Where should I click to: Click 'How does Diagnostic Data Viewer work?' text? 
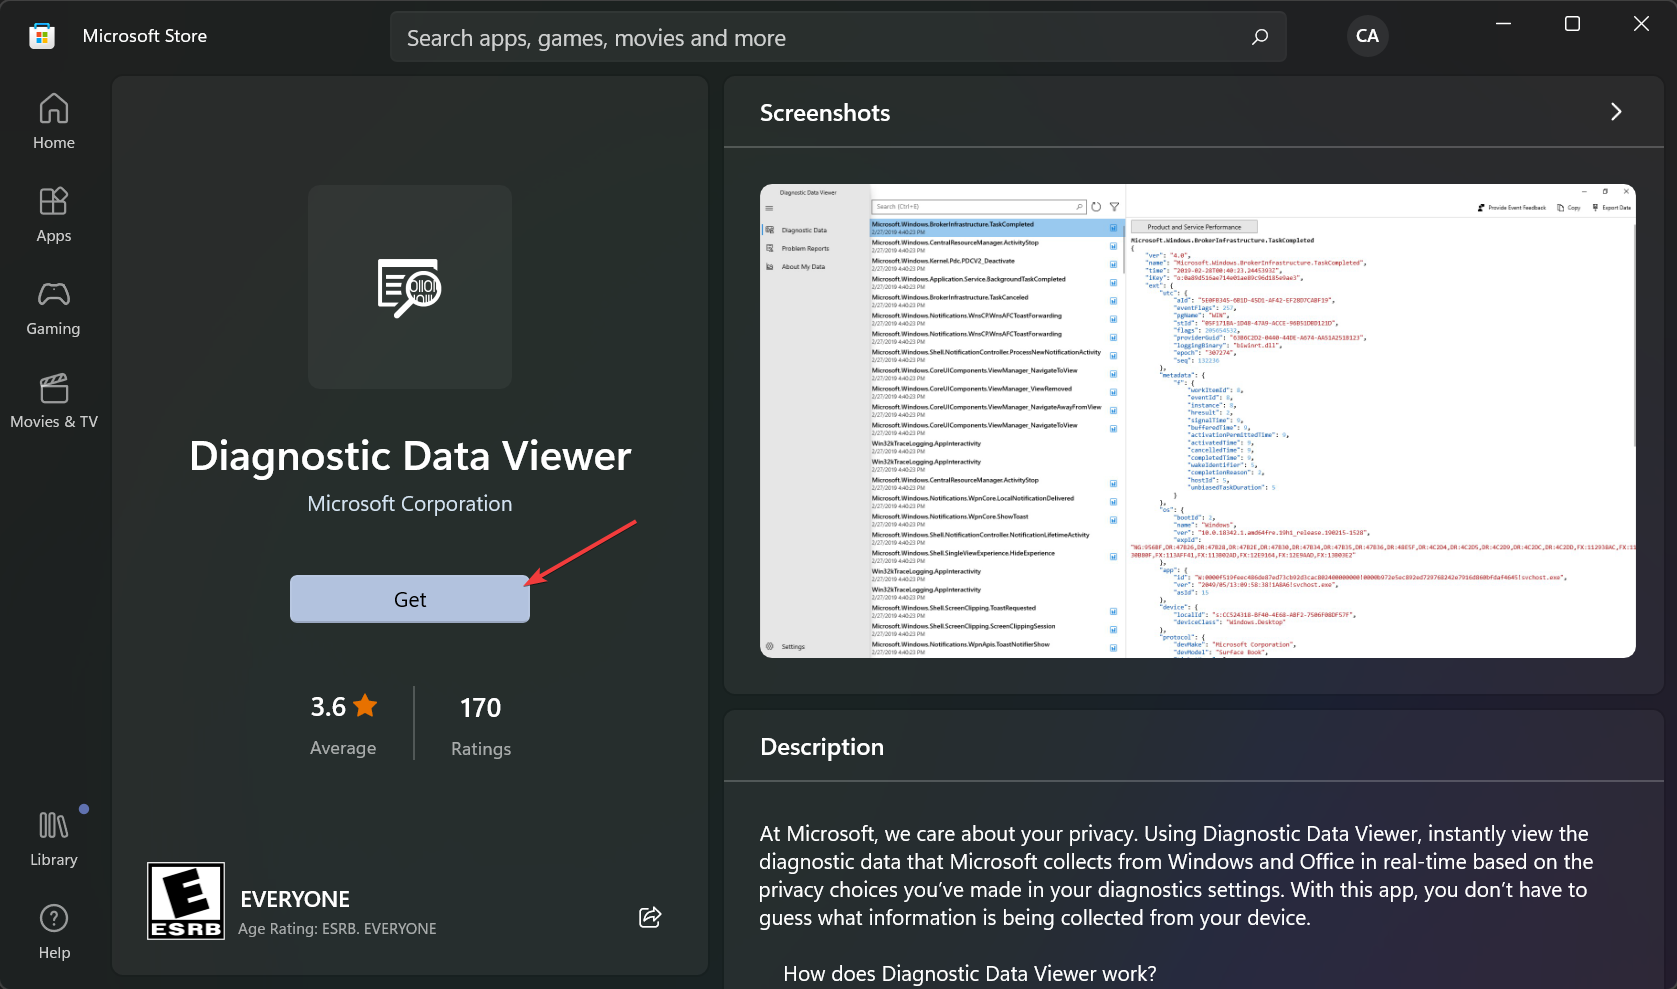[970, 974]
